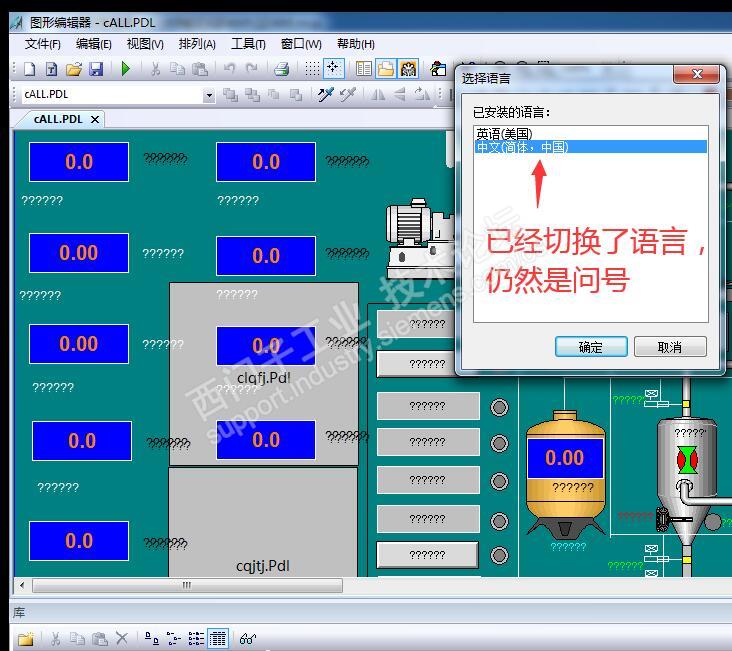
Task: Click the delete X icon in the library toolbar
Action: coord(122,638)
